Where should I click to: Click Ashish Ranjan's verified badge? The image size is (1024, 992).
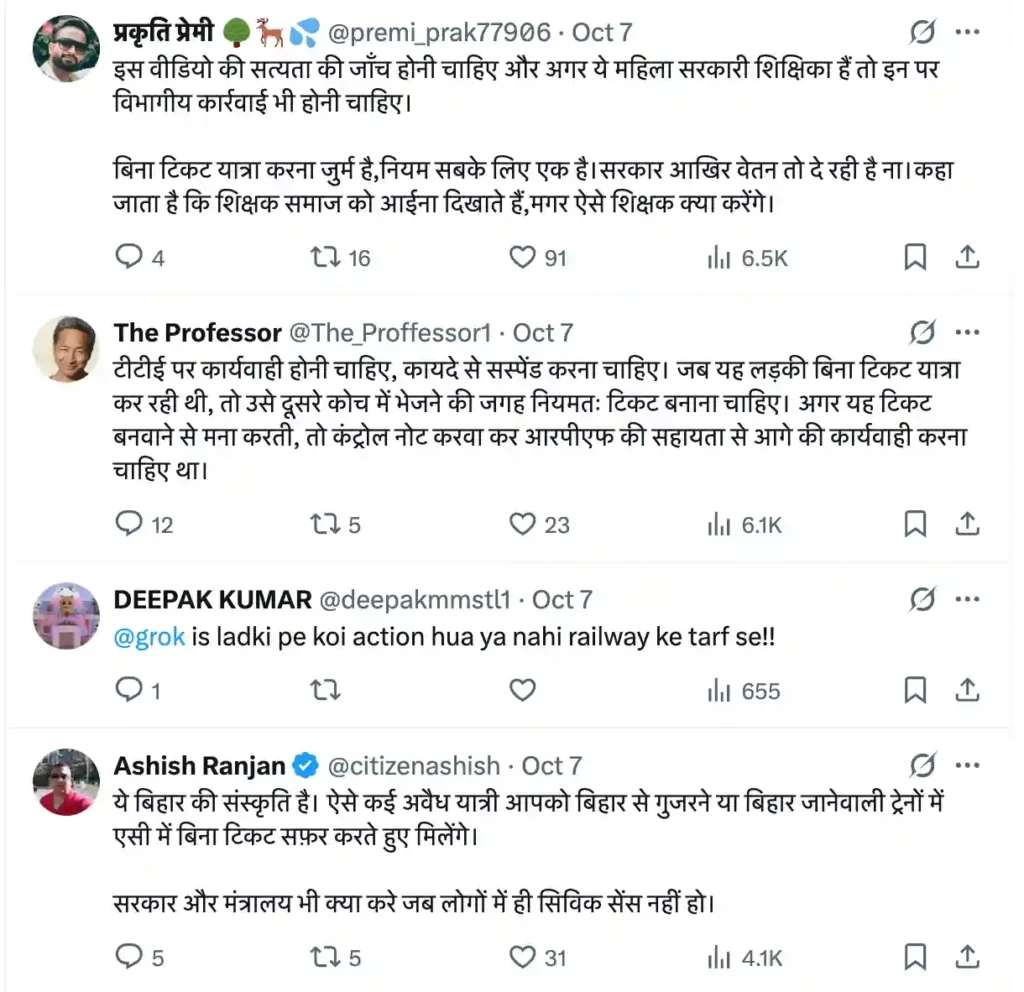pos(305,766)
